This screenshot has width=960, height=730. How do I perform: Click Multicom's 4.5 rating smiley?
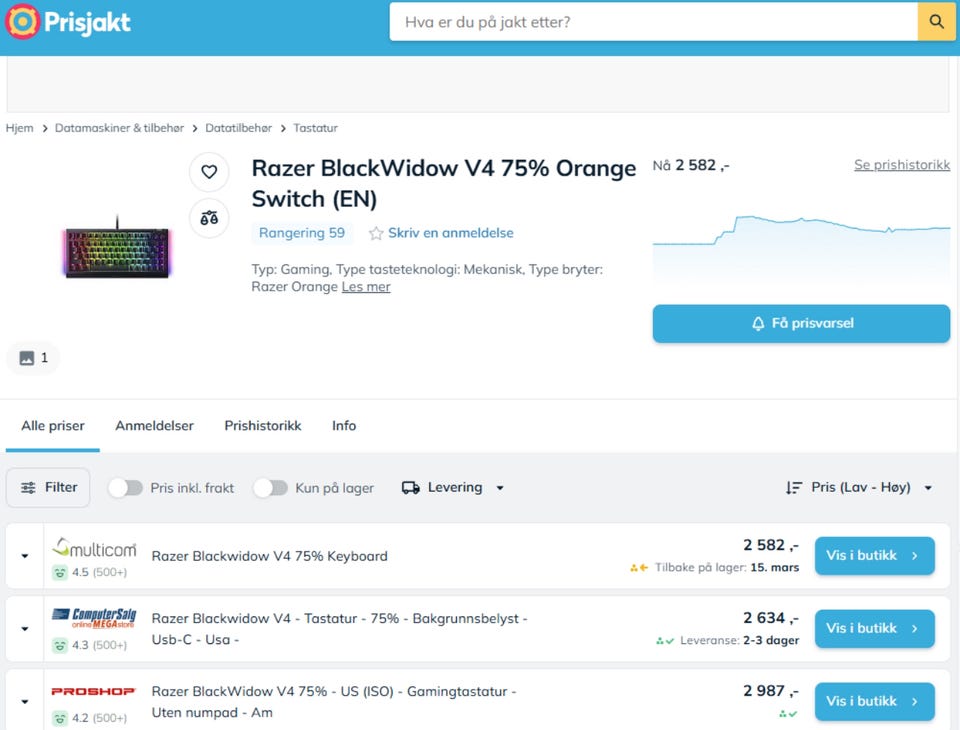(x=60, y=573)
